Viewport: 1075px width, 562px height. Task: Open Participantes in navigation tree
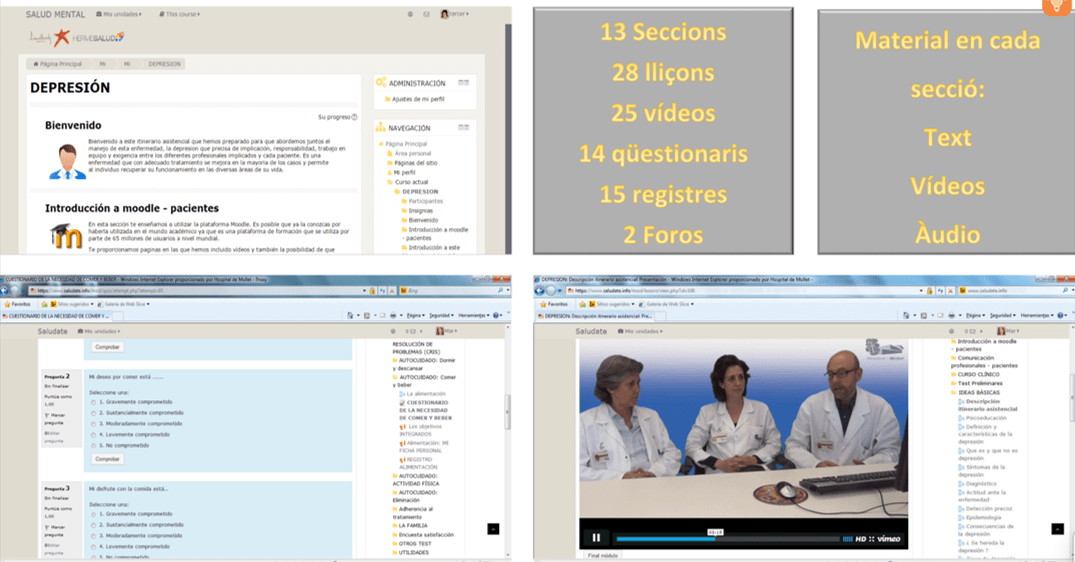[425, 201]
